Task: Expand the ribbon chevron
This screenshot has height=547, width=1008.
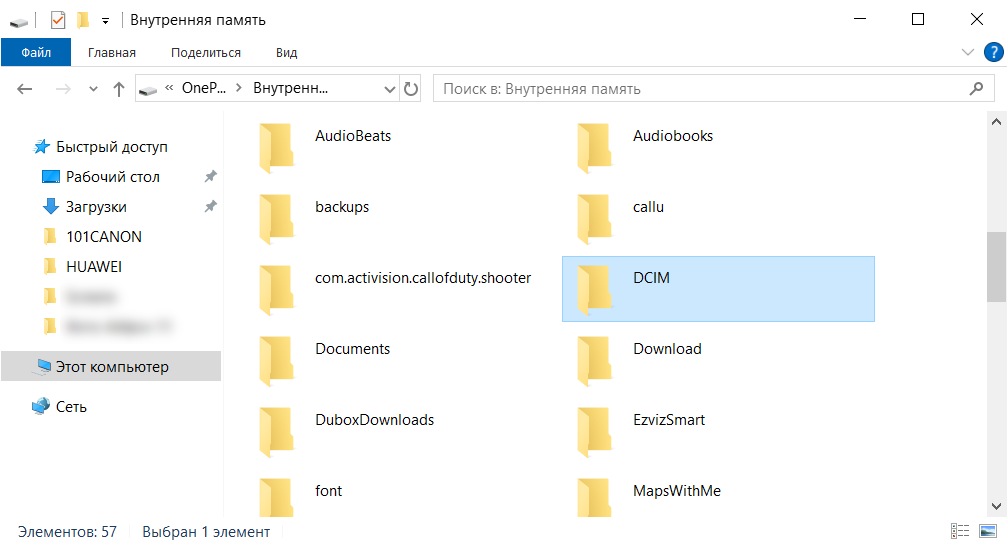Action: click(968, 52)
